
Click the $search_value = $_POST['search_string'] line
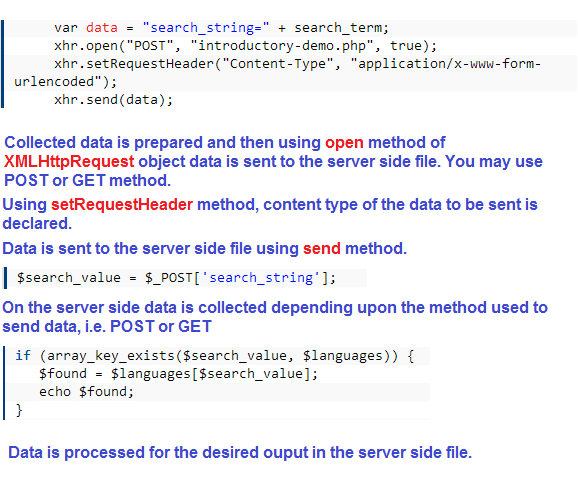176,278
